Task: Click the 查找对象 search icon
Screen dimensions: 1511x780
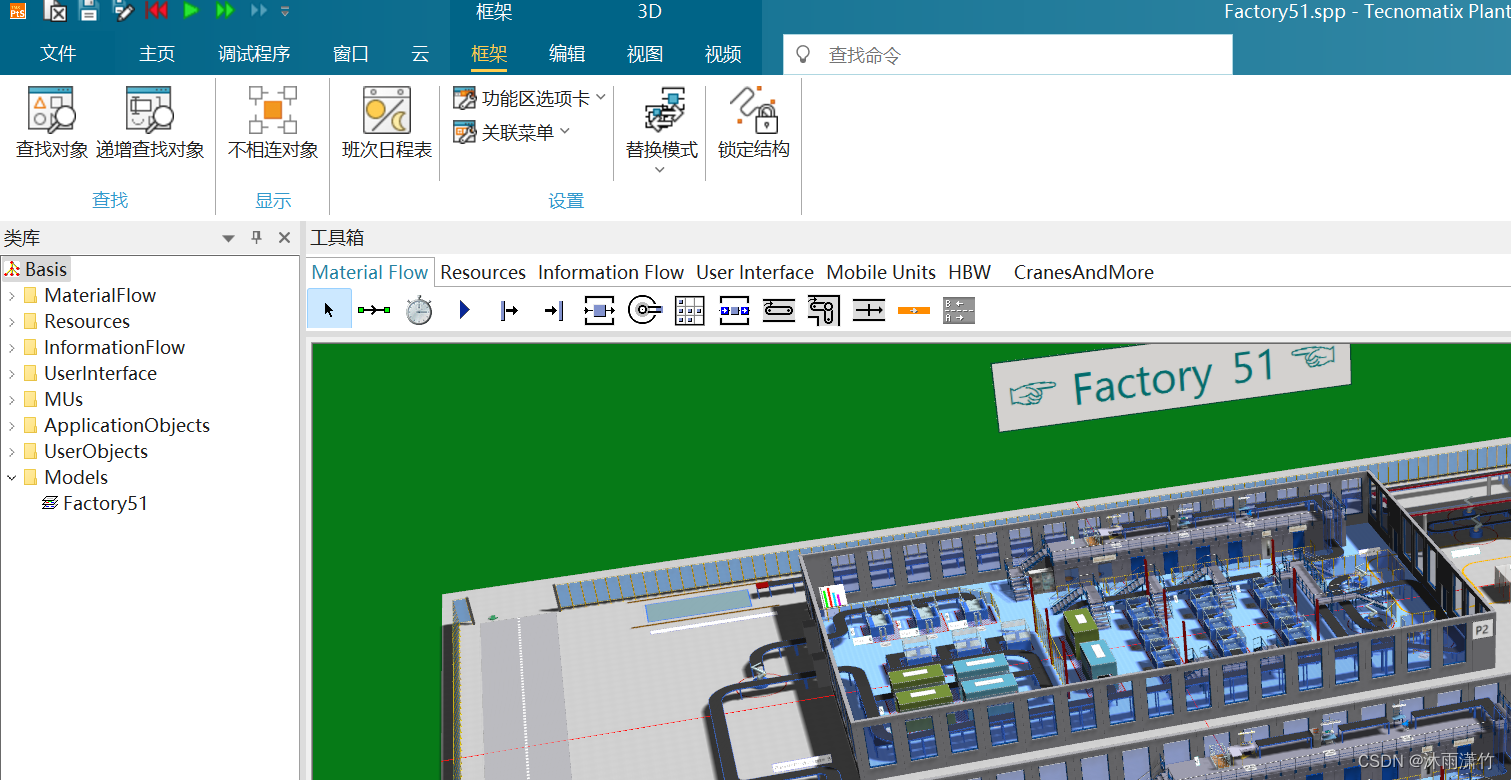Action: [50, 120]
